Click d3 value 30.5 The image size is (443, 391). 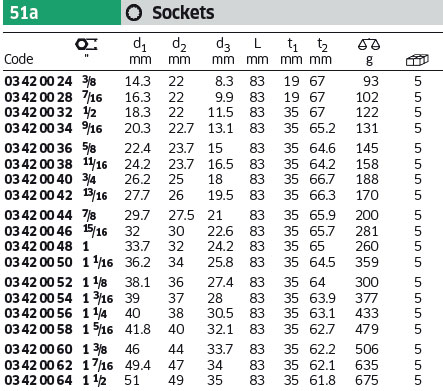[220, 313]
